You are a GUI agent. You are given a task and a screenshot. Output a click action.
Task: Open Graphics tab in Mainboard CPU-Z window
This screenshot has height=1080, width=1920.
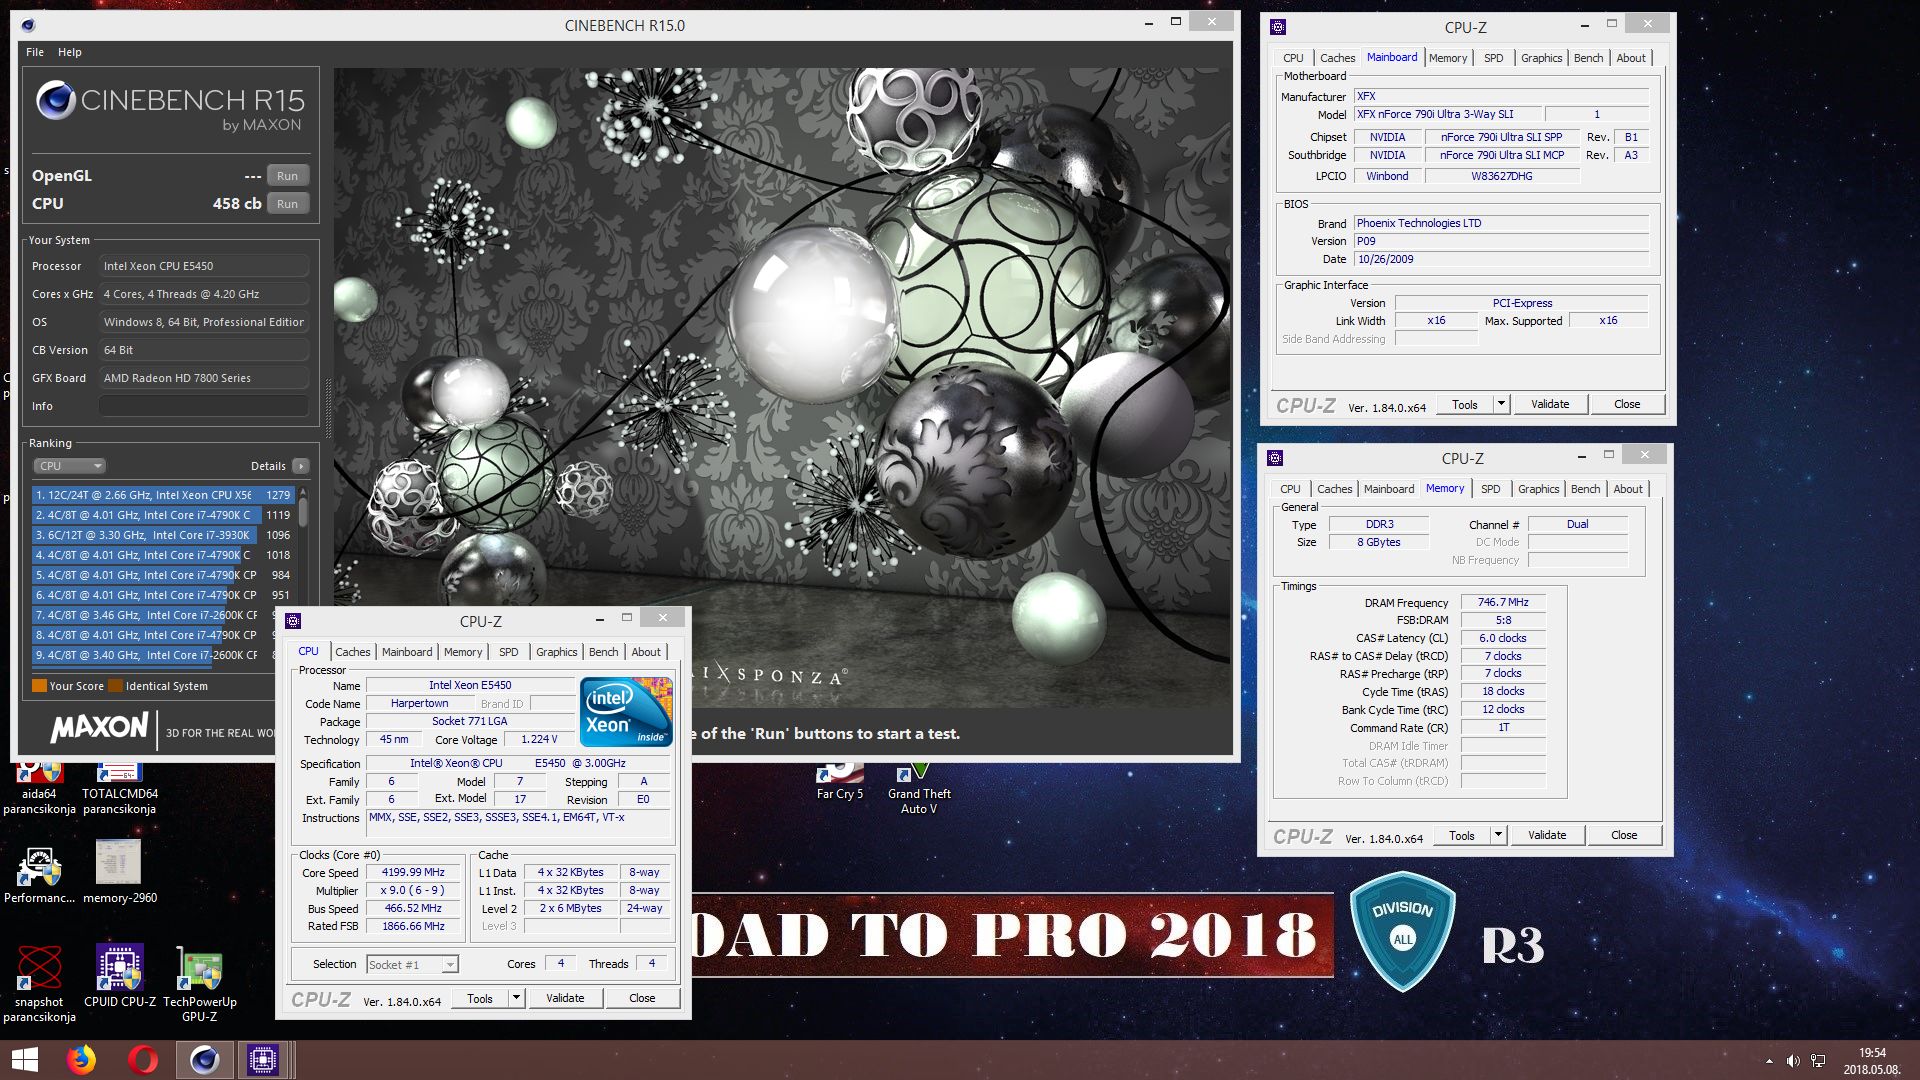[x=1541, y=58]
